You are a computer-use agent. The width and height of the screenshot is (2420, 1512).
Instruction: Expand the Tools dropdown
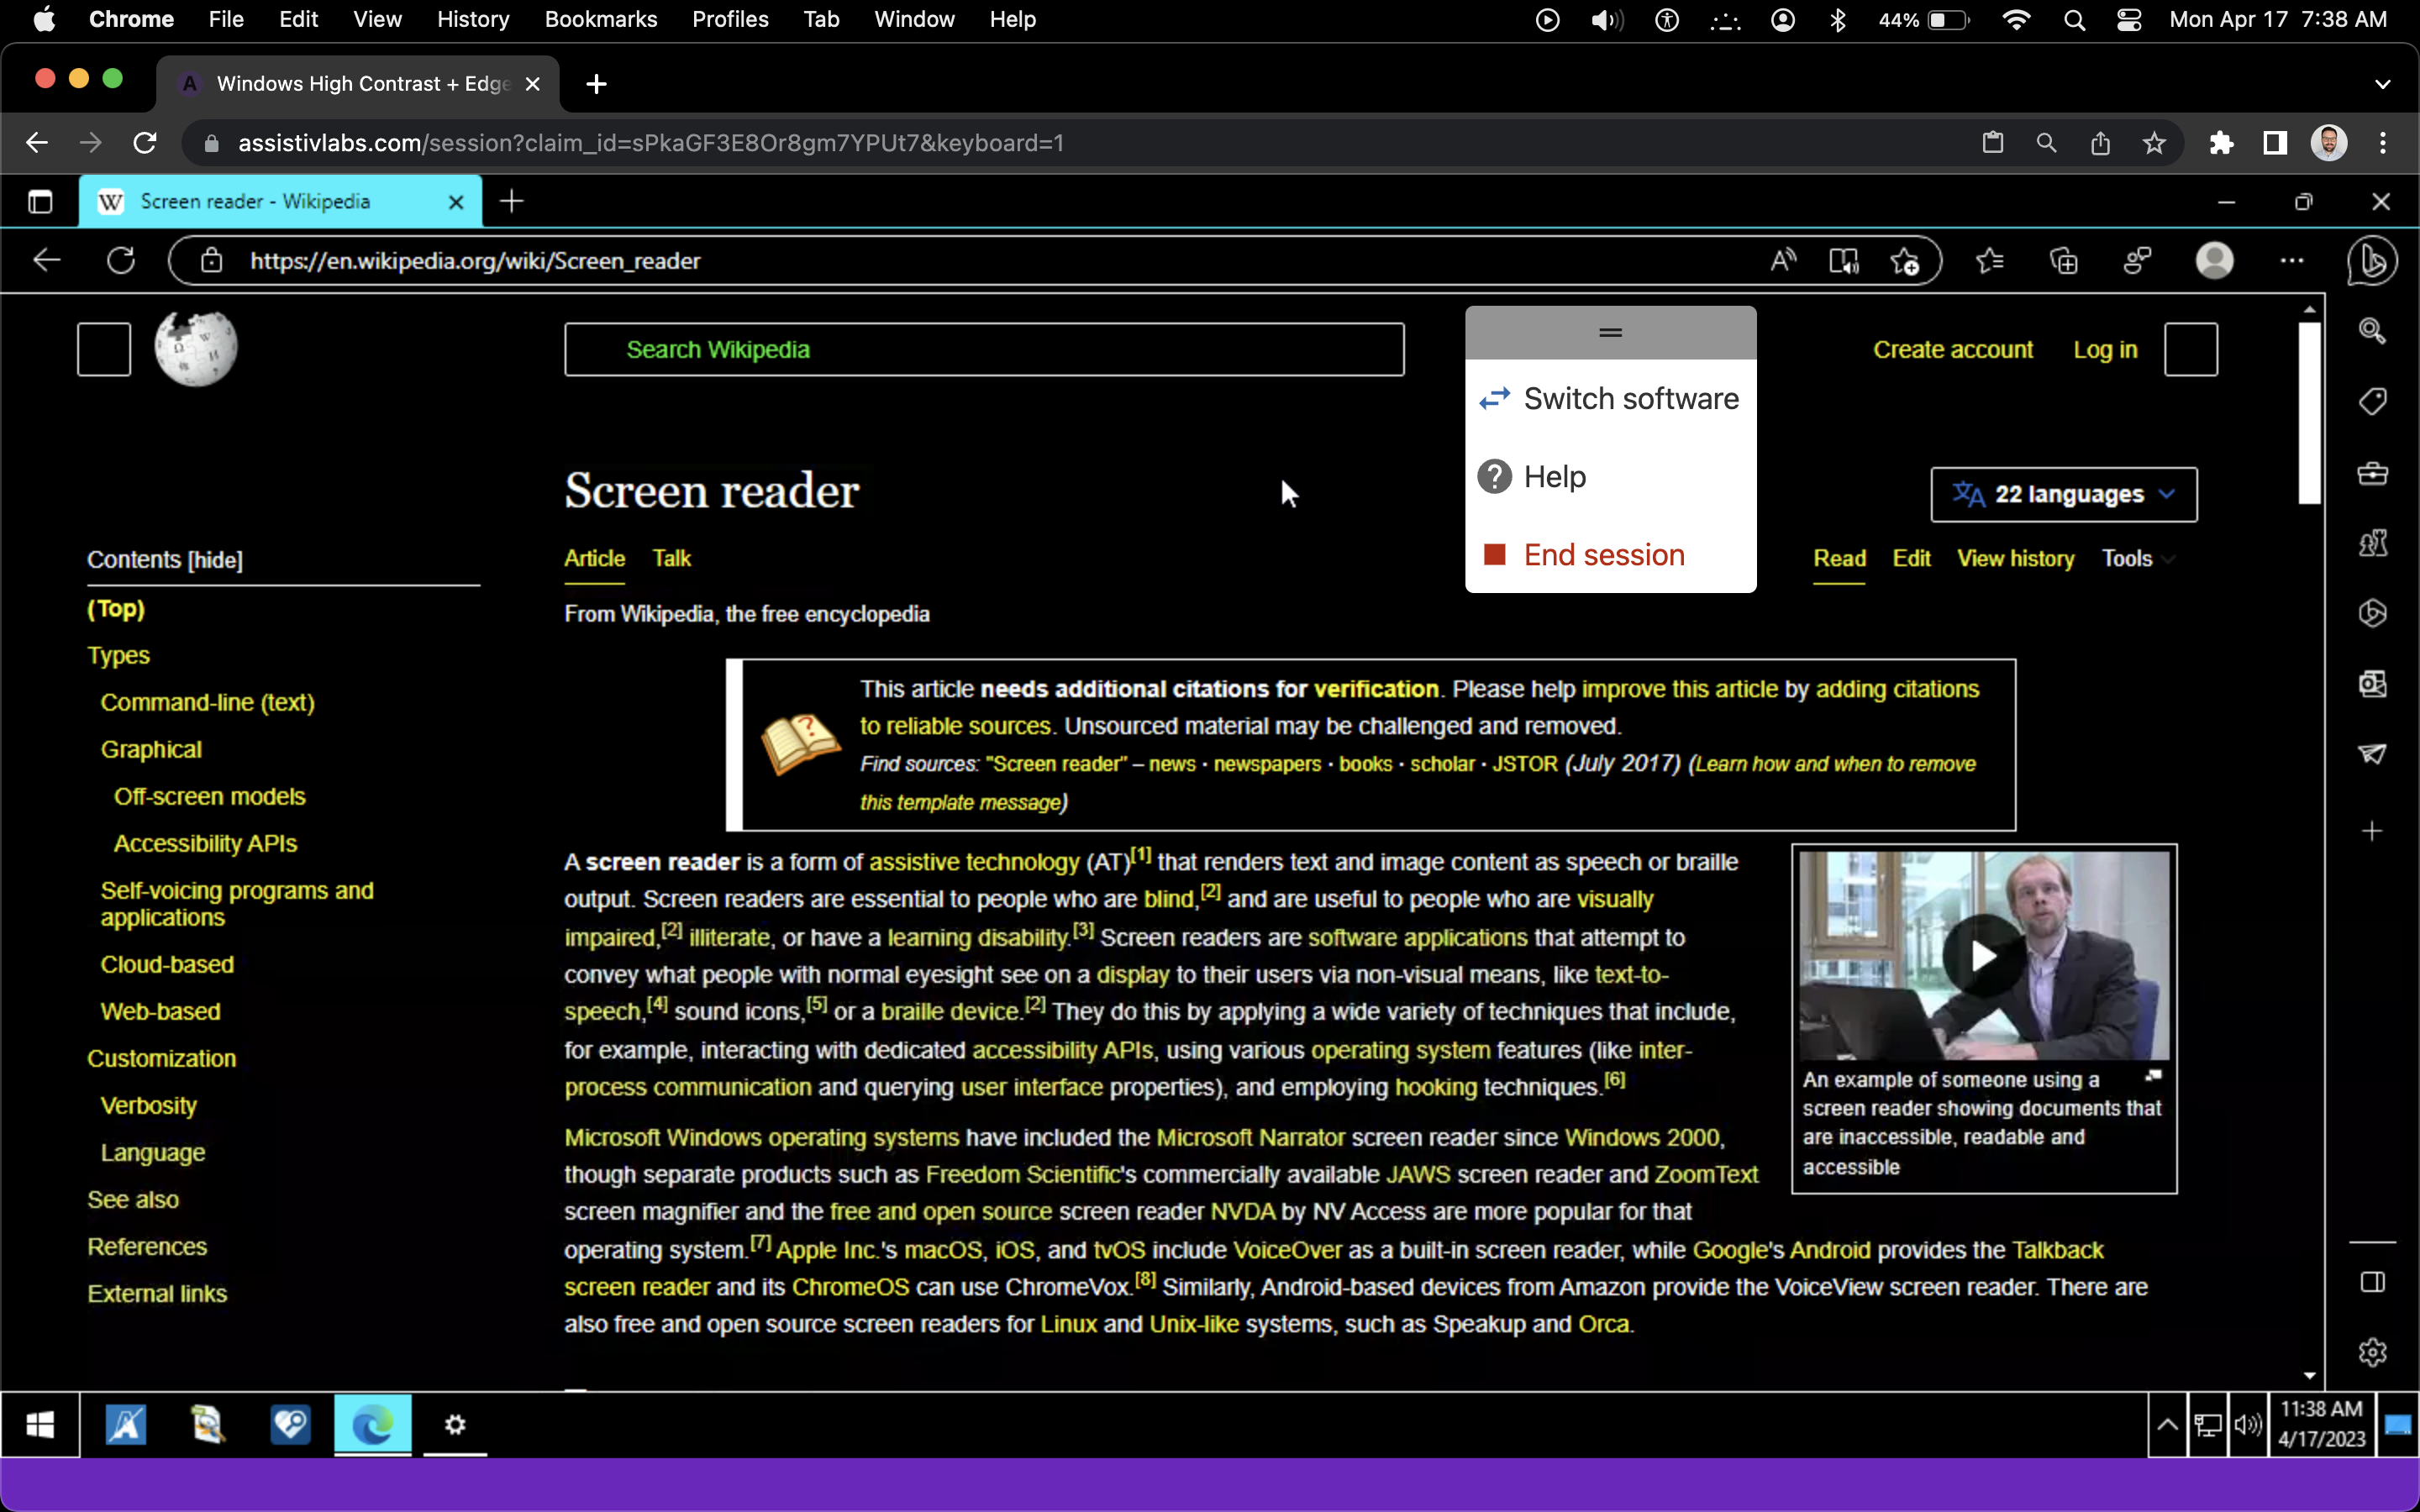(x=2138, y=558)
